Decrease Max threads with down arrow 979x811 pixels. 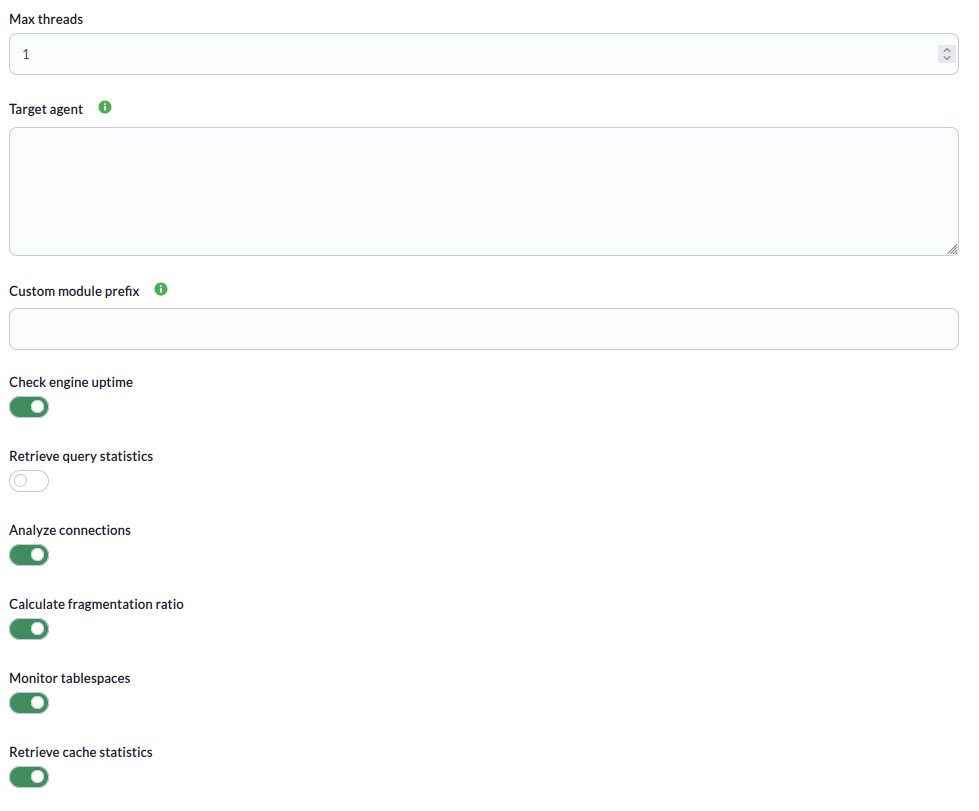click(x=947, y=58)
